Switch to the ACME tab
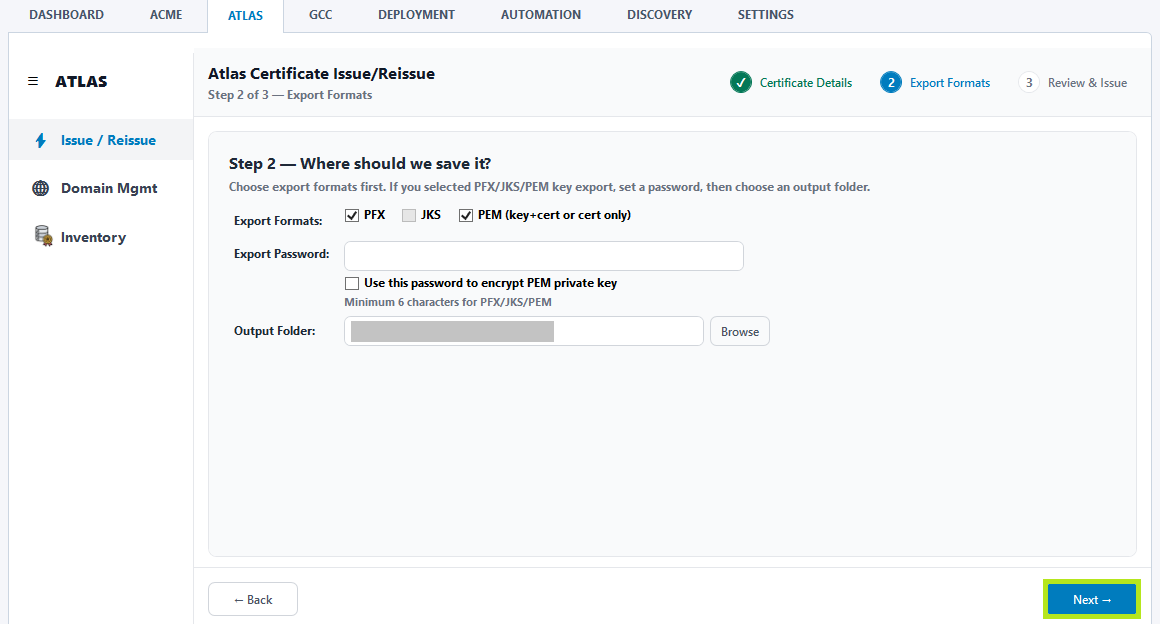This screenshot has height=624, width=1160. pos(166,15)
